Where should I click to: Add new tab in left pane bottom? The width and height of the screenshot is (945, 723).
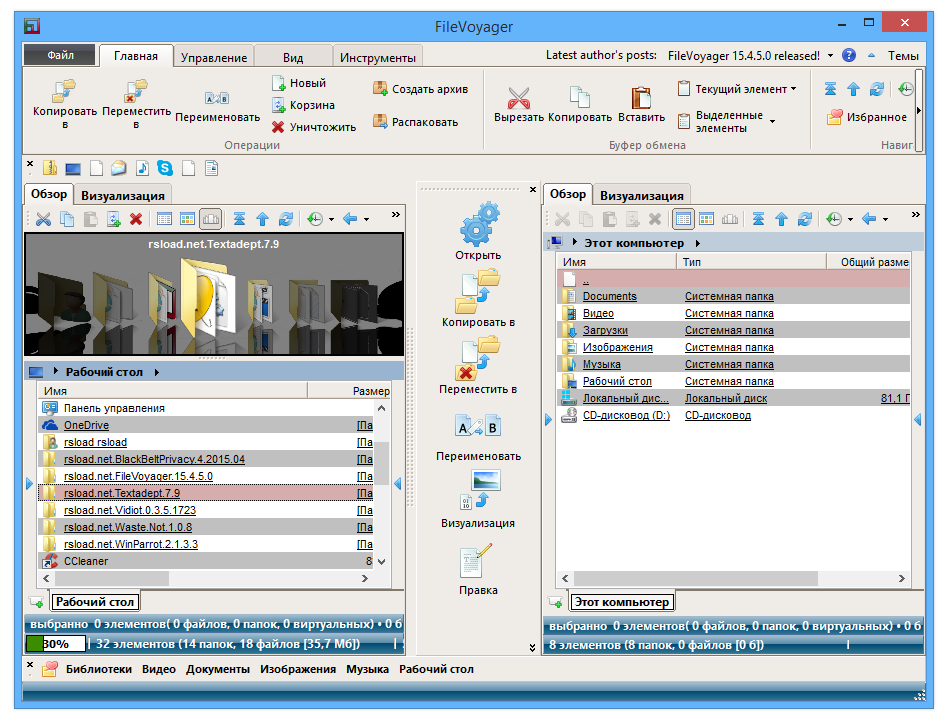(x=36, y=602)
